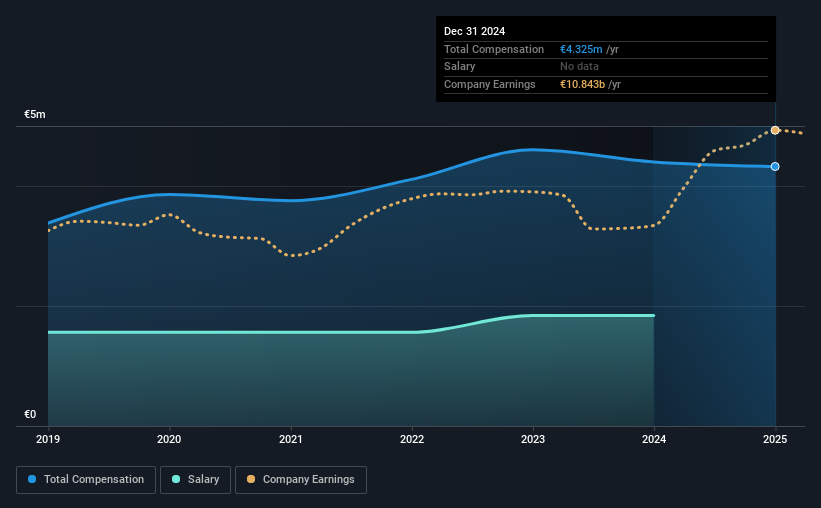Select the 2020 x-axis label
The height and width of the screenshot is (508, 821).
pos(169,439)
